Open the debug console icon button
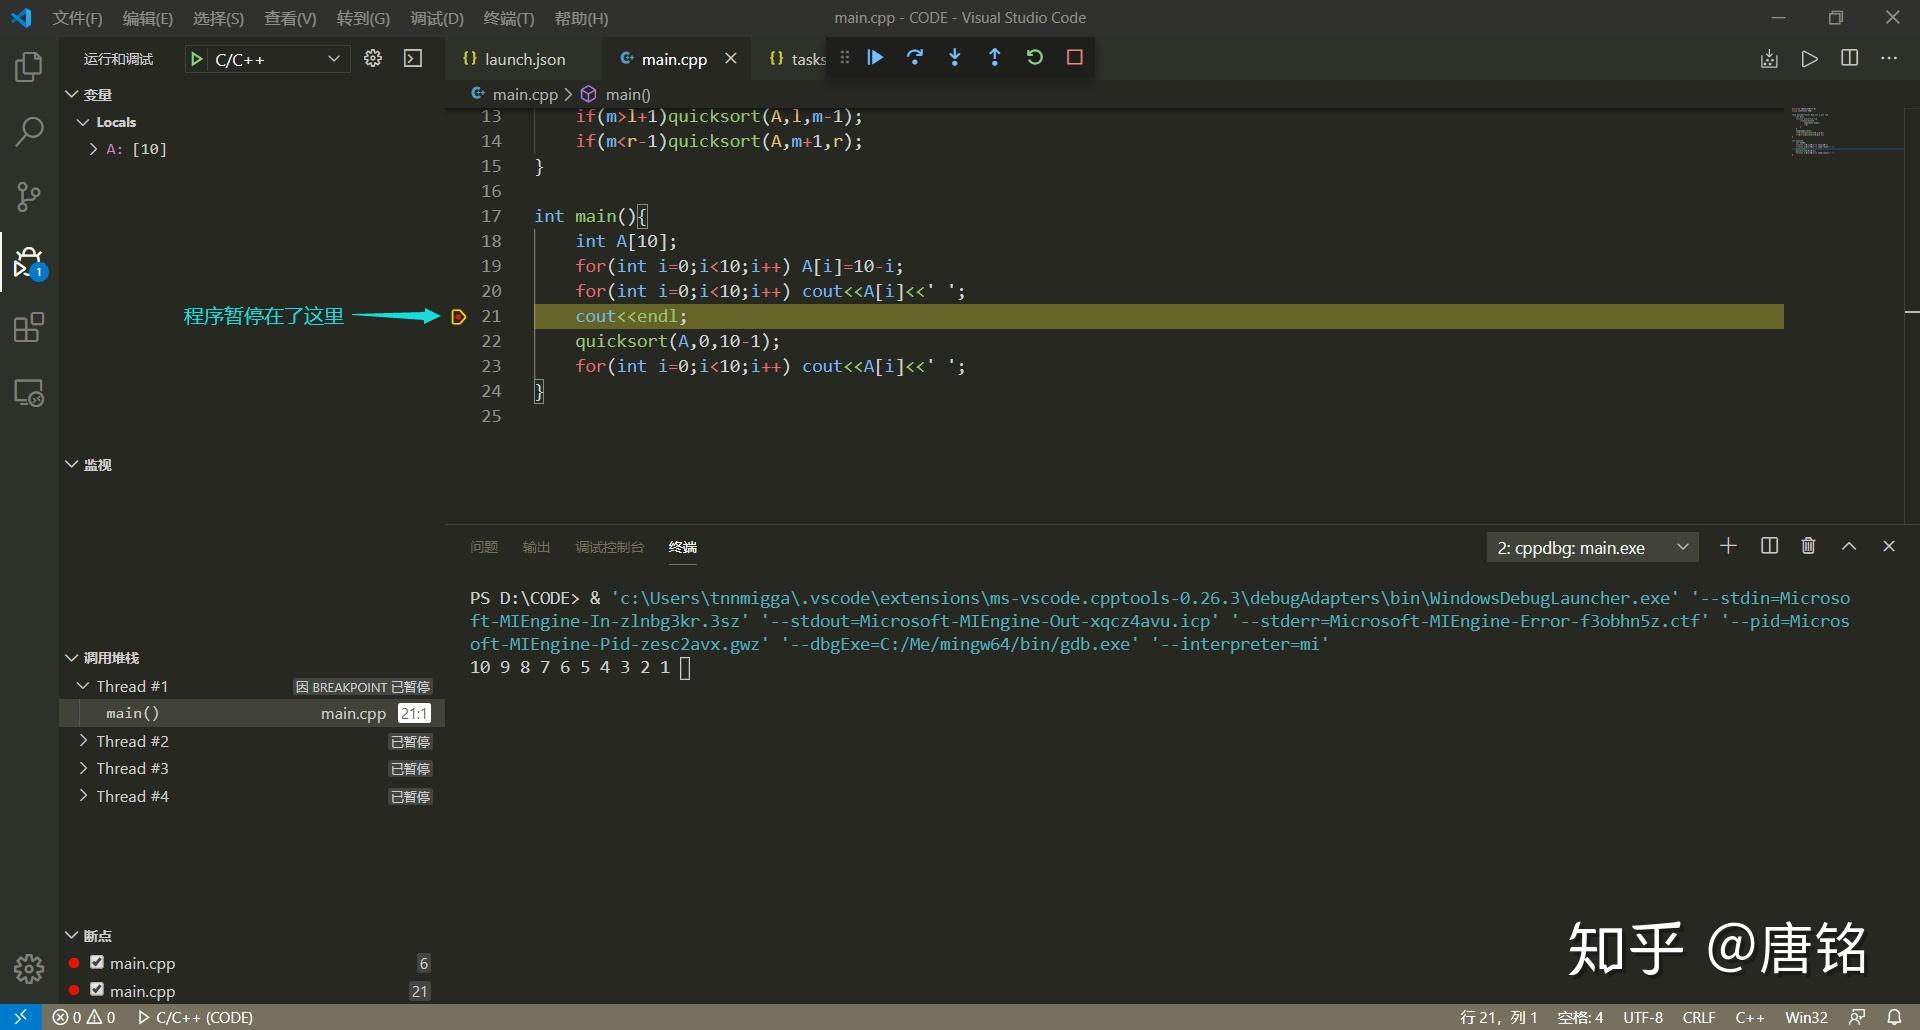The width and height of the screenshot is (1920, 1030). tap(413, 58)
